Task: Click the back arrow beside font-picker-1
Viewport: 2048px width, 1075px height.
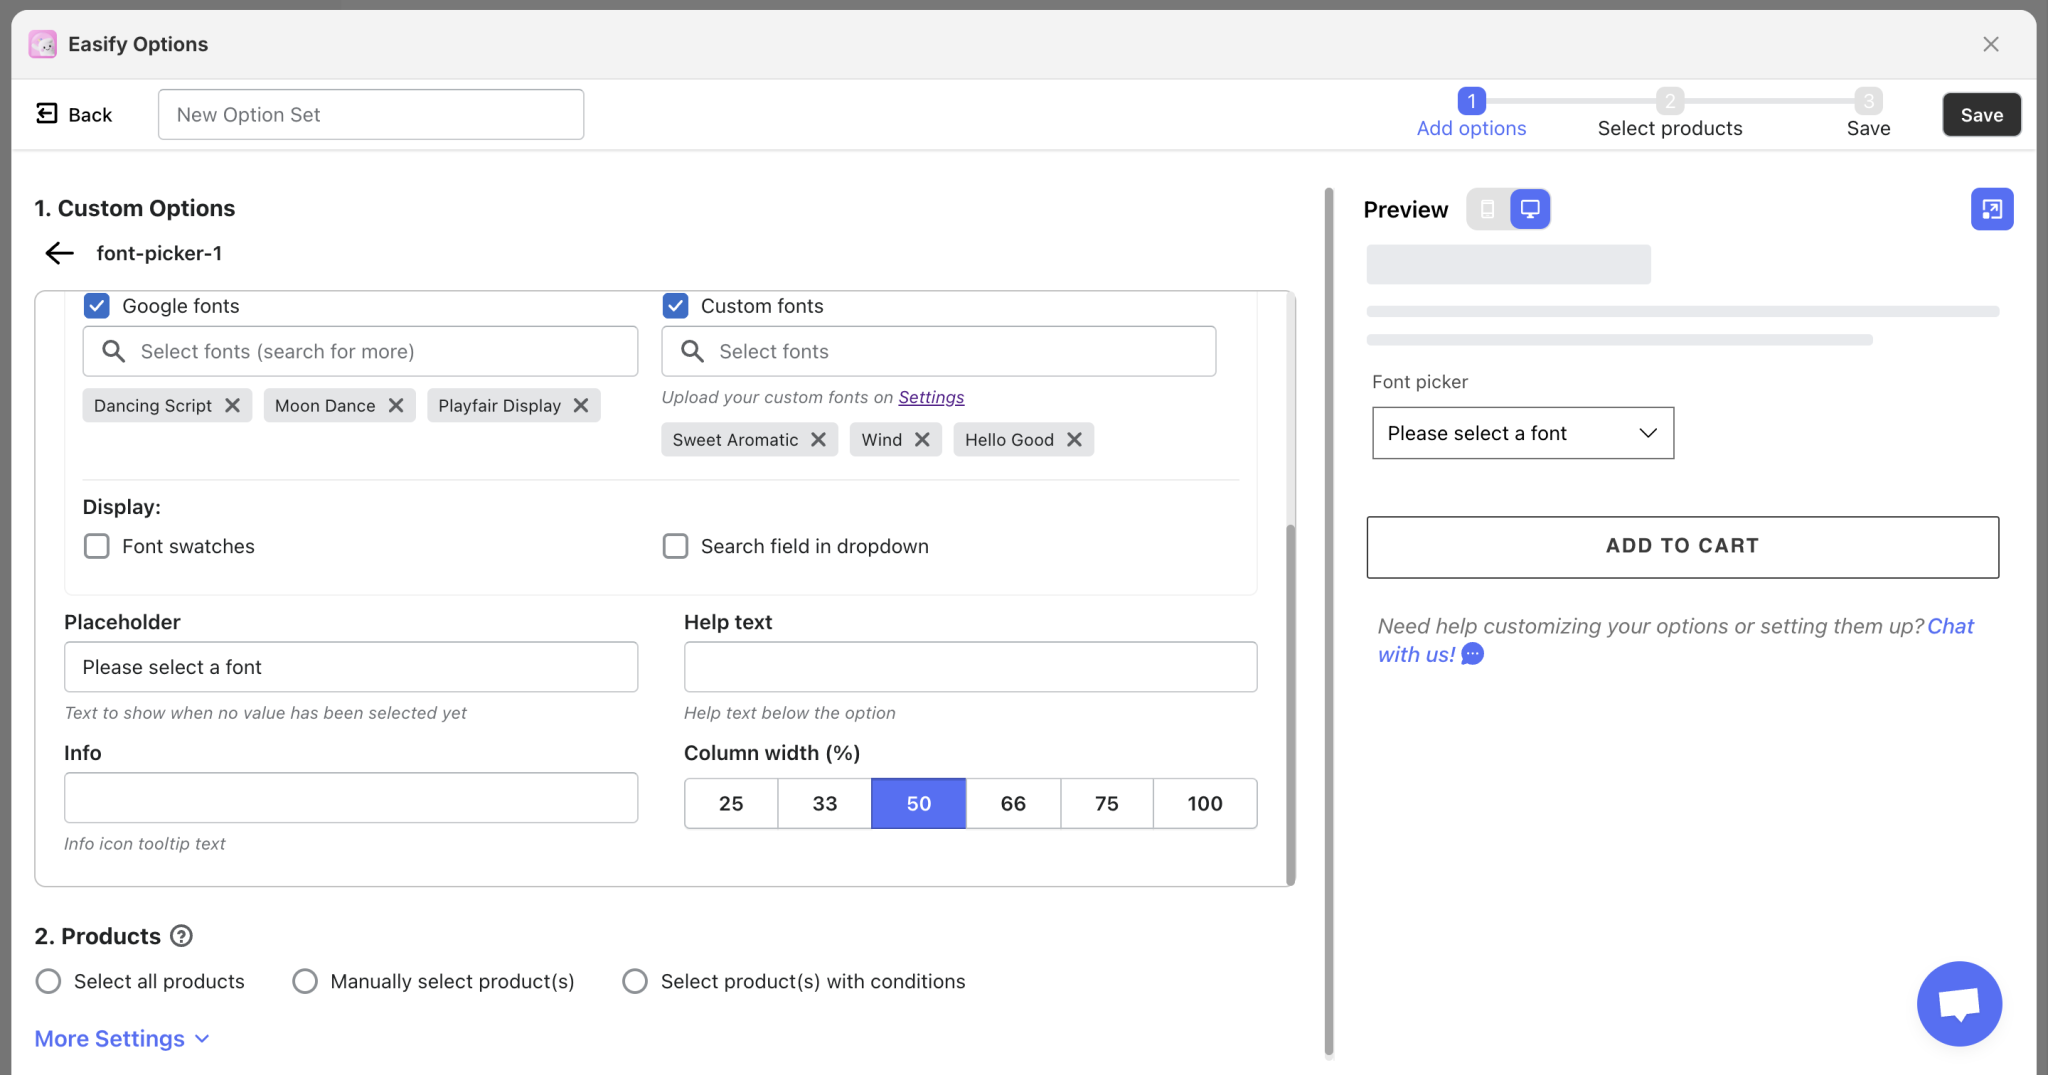Action: point(60,253)
